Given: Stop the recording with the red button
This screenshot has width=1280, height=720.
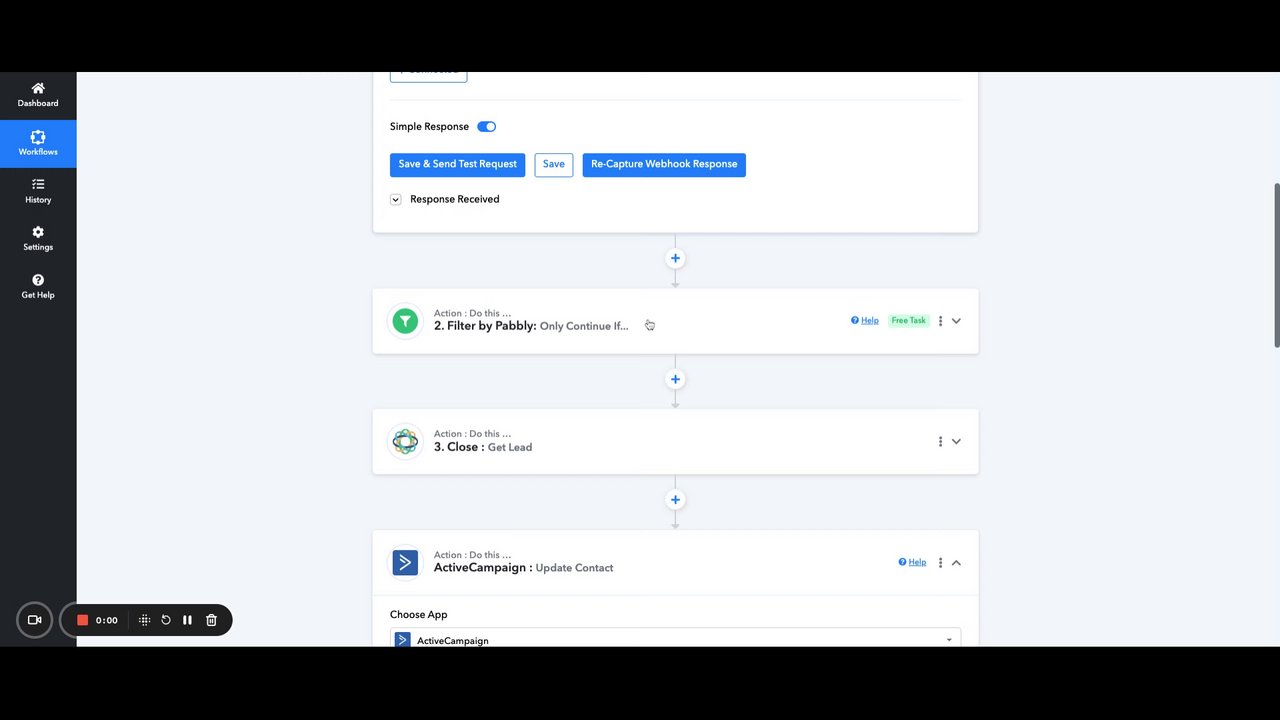Looking at the screenshot, I should point(83,620).
